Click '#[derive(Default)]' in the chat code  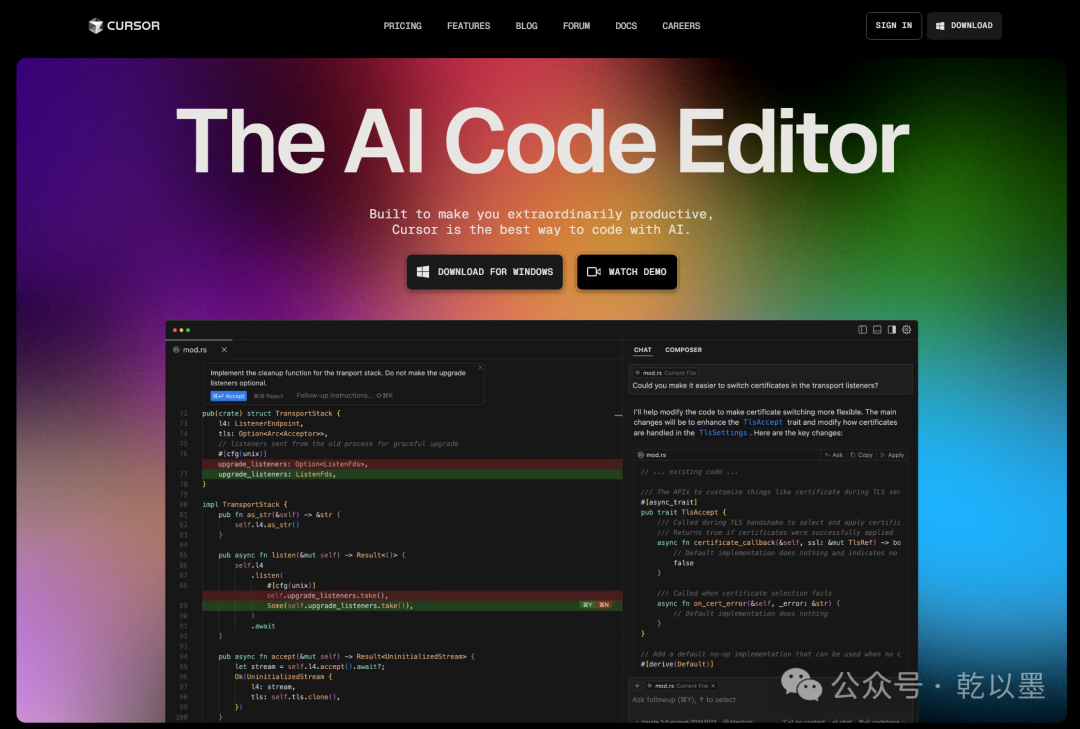(677, 664)
